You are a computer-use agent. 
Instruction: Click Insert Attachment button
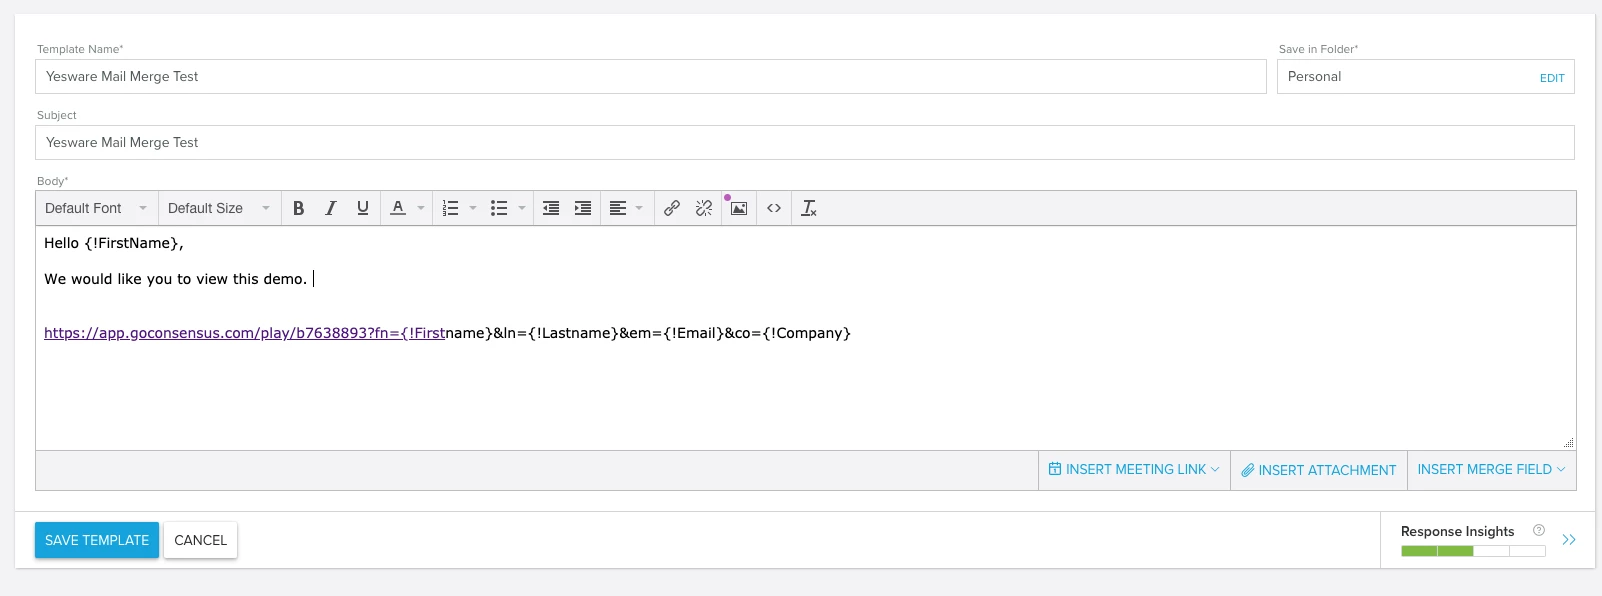coord(1318,470)
